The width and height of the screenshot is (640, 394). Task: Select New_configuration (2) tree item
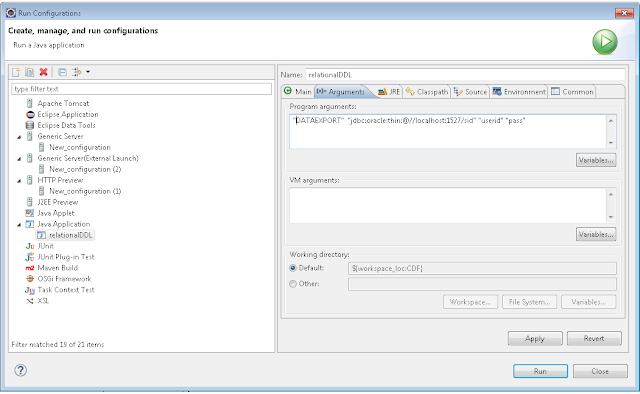click(85, 169)
